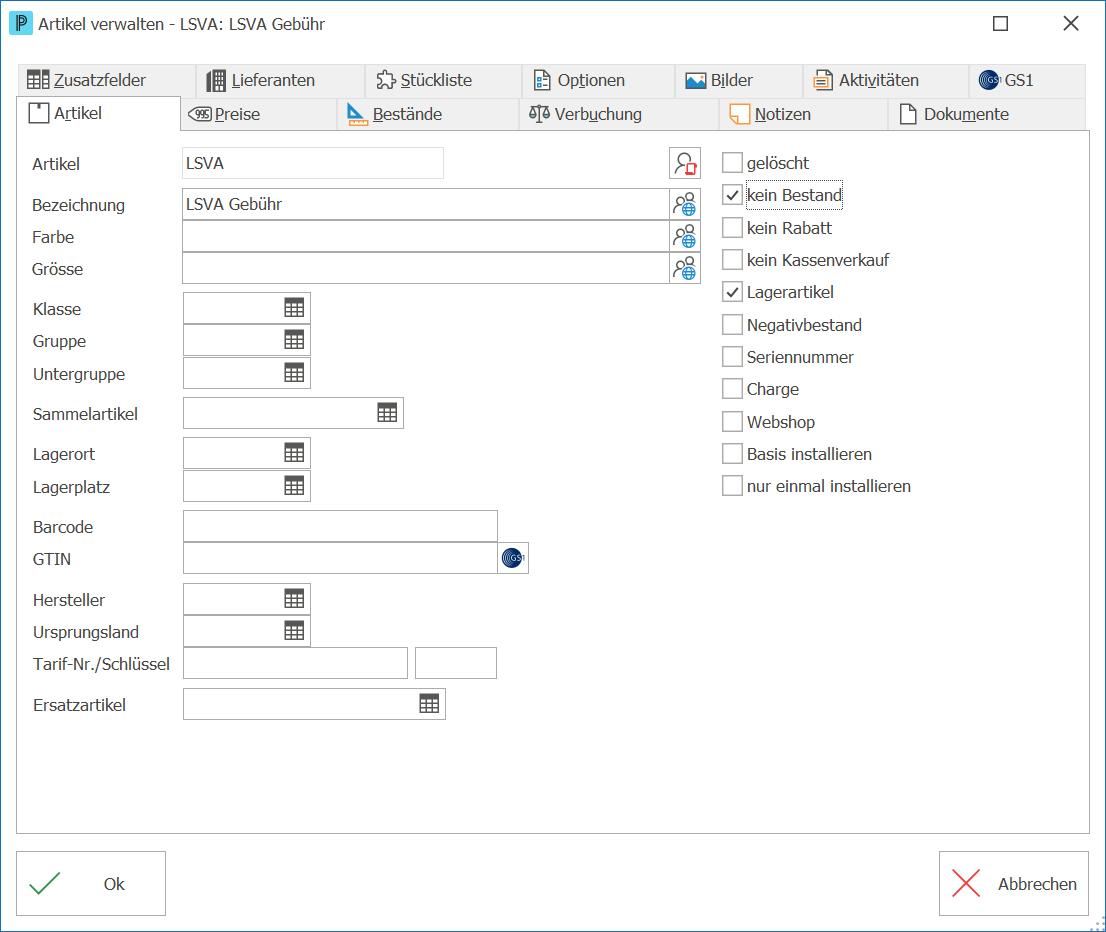Switch to the Zusatzfelder tab
This screenshot has width=1106, height=932.
tap(106, 80)
